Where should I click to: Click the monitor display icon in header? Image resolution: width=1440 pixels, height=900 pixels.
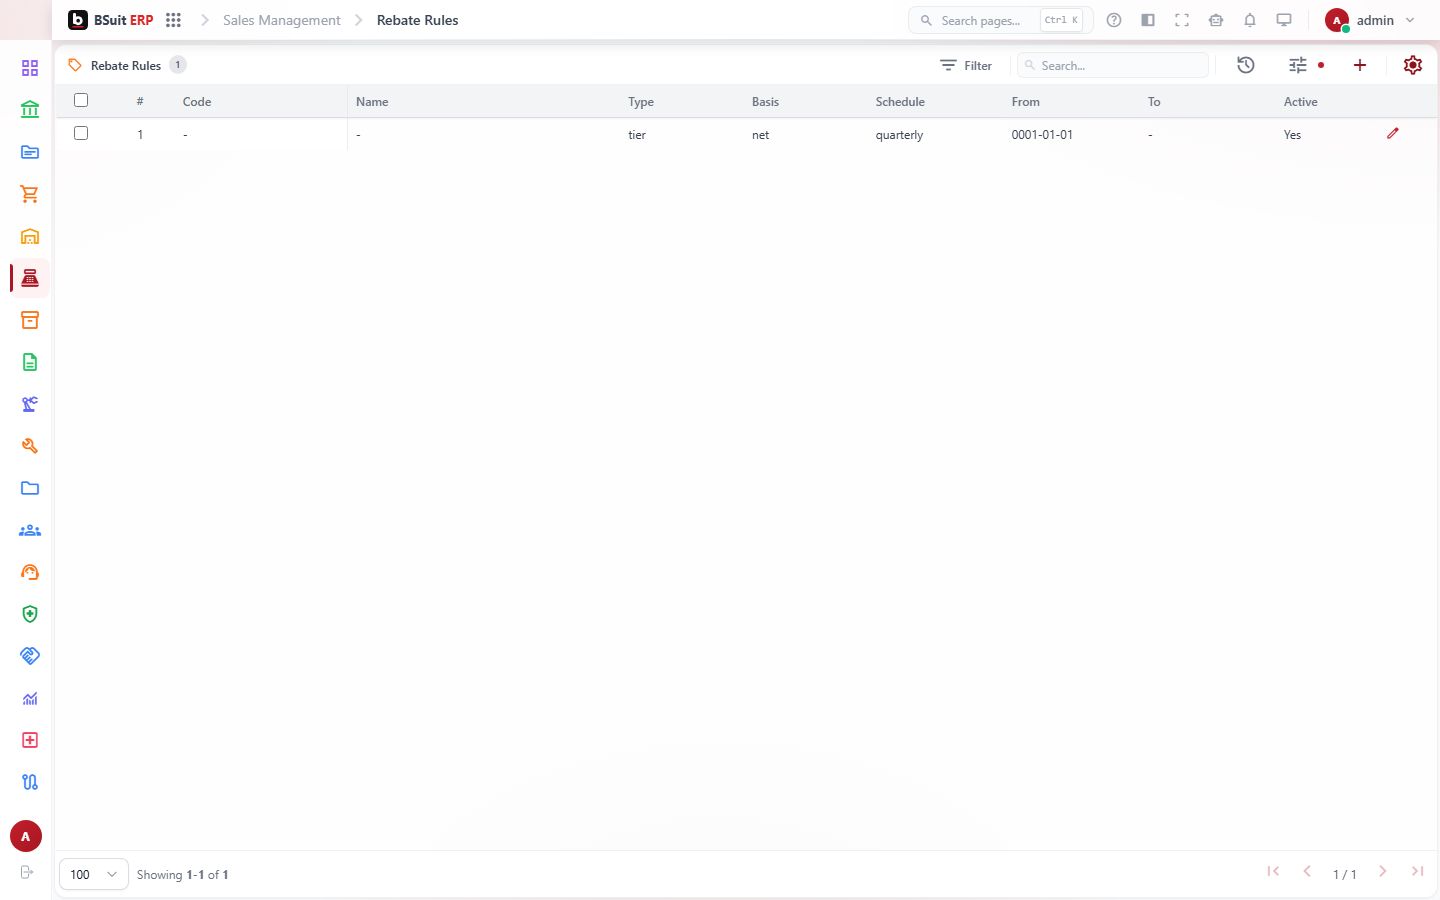[1284, 20]
